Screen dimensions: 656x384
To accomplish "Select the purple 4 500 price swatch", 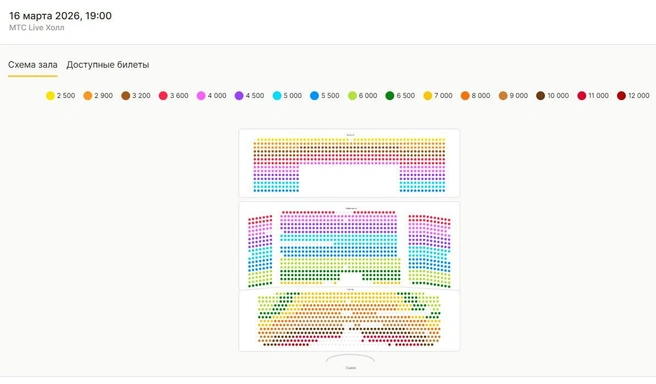I will click(239, 96).
